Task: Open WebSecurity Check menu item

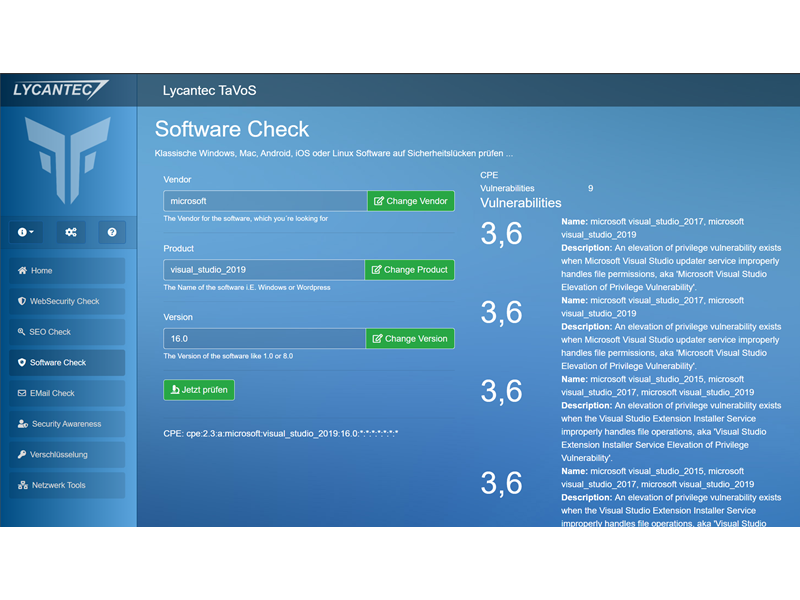Action: [x=67, y=301]
